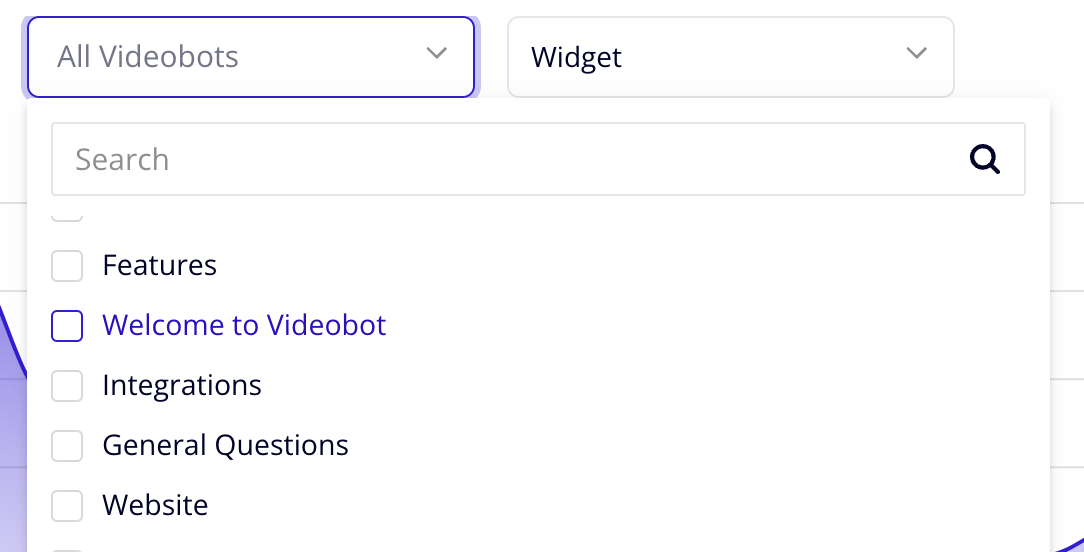1084x552 pixels.
Task: Select the General Questions checkbox
Action: [x=67, y=446]
